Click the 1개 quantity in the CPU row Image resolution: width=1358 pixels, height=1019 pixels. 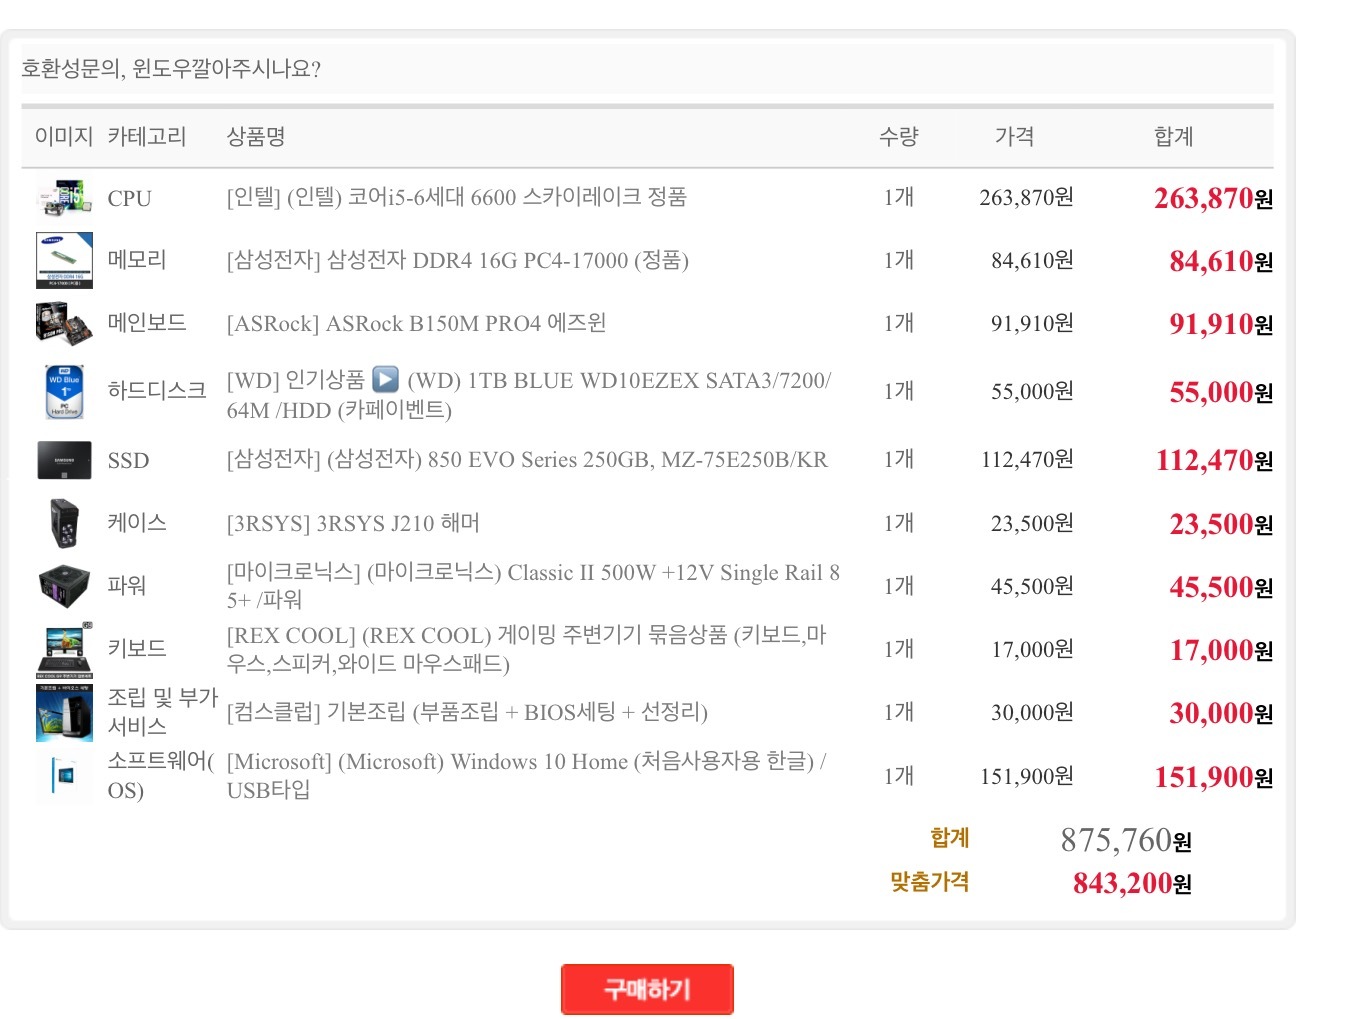[x=898, y=197]
